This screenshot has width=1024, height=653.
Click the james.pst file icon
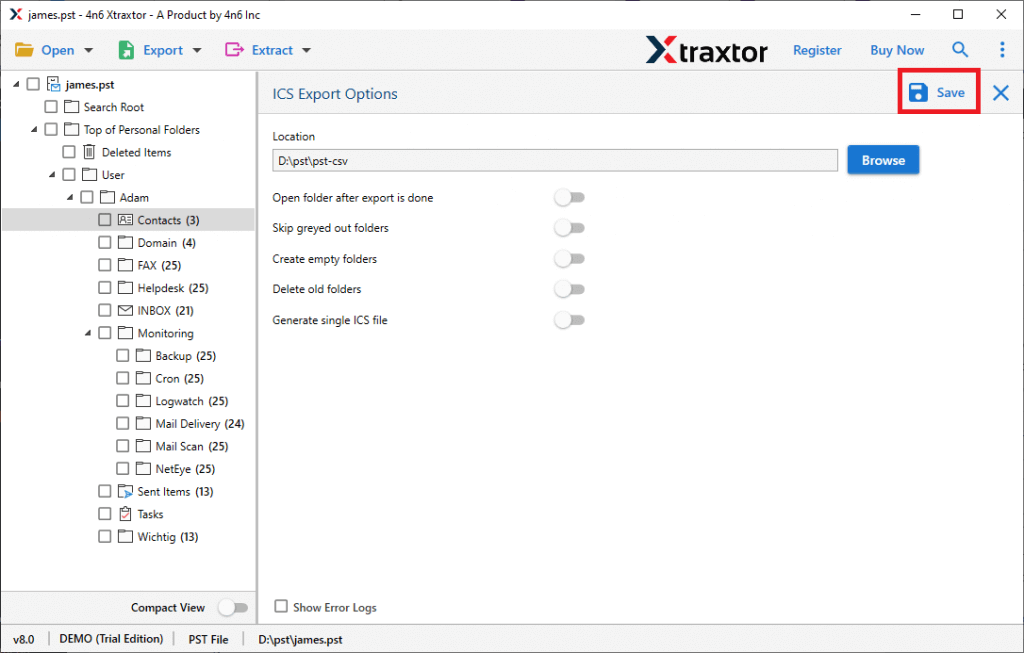[54, 84]
